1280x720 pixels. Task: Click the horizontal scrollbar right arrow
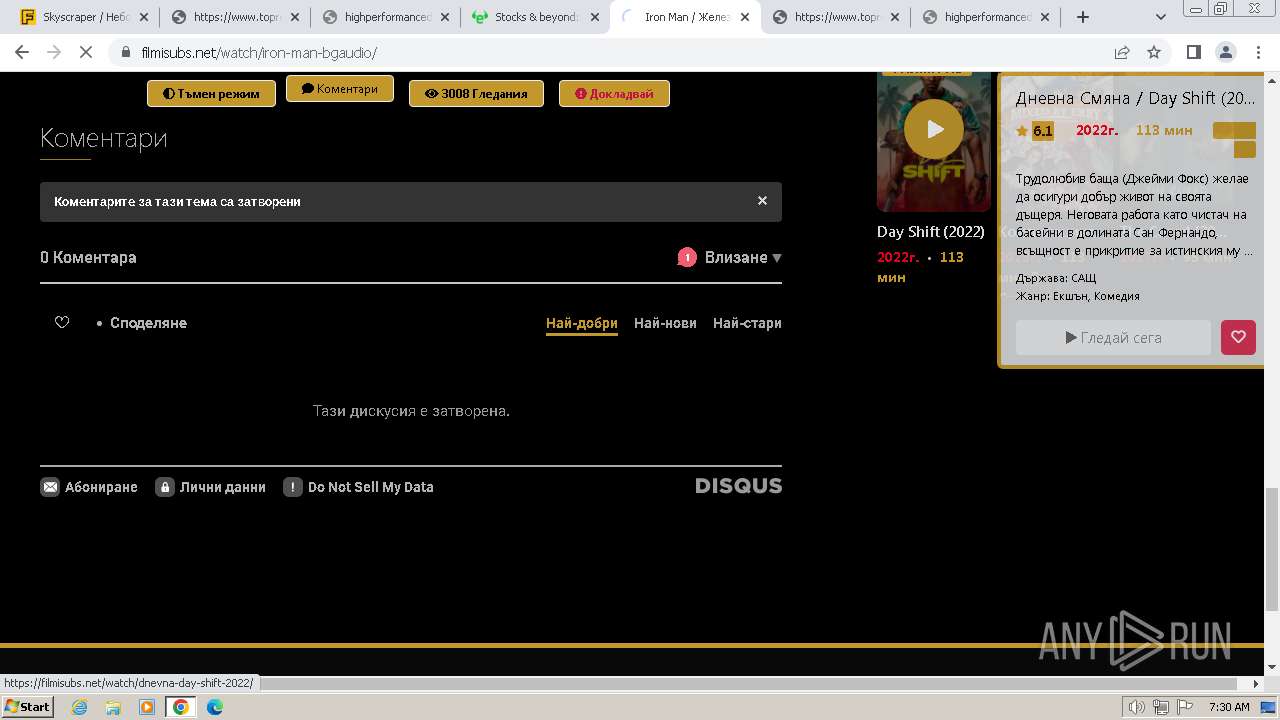click(1257, 684)
